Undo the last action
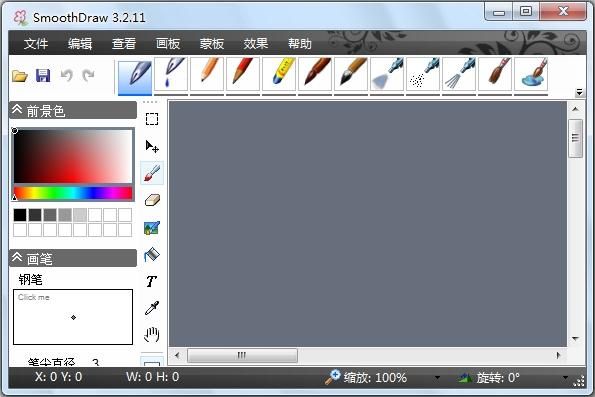The width and height of the screenshot is (595, 397). 67,76
